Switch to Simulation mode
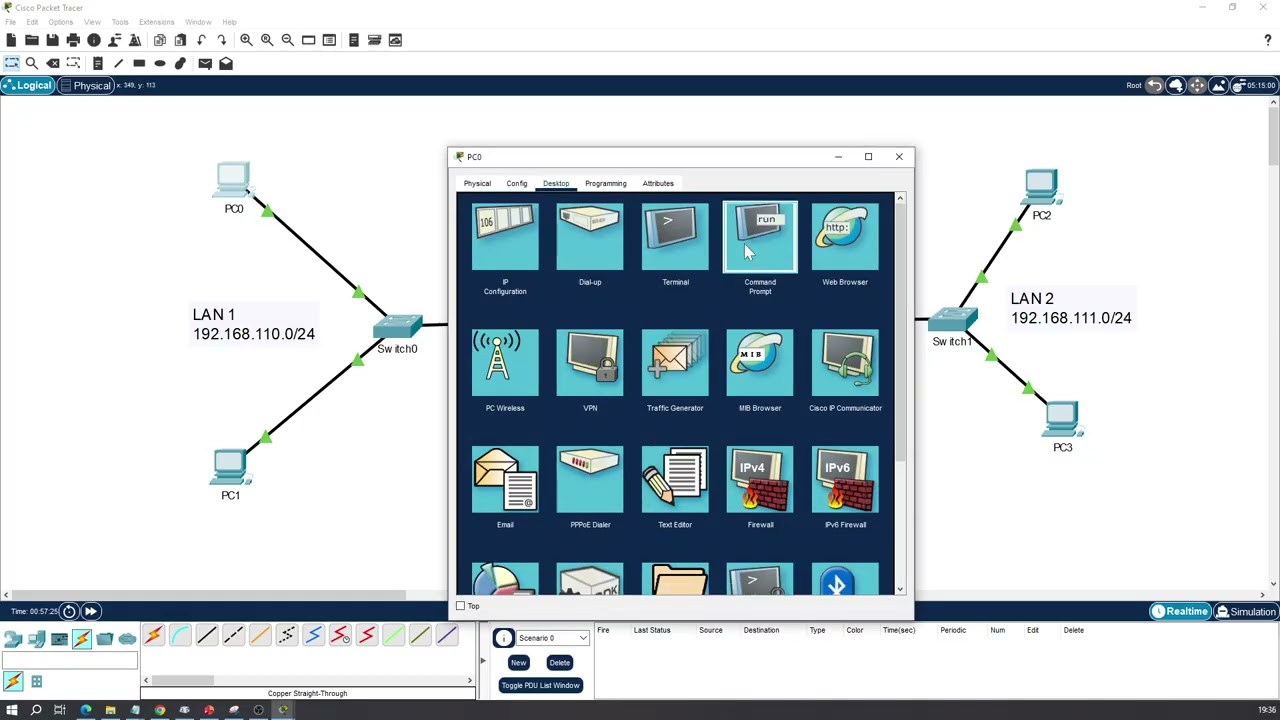This screenshot has height=720, width=1280. pos(1246,611)
